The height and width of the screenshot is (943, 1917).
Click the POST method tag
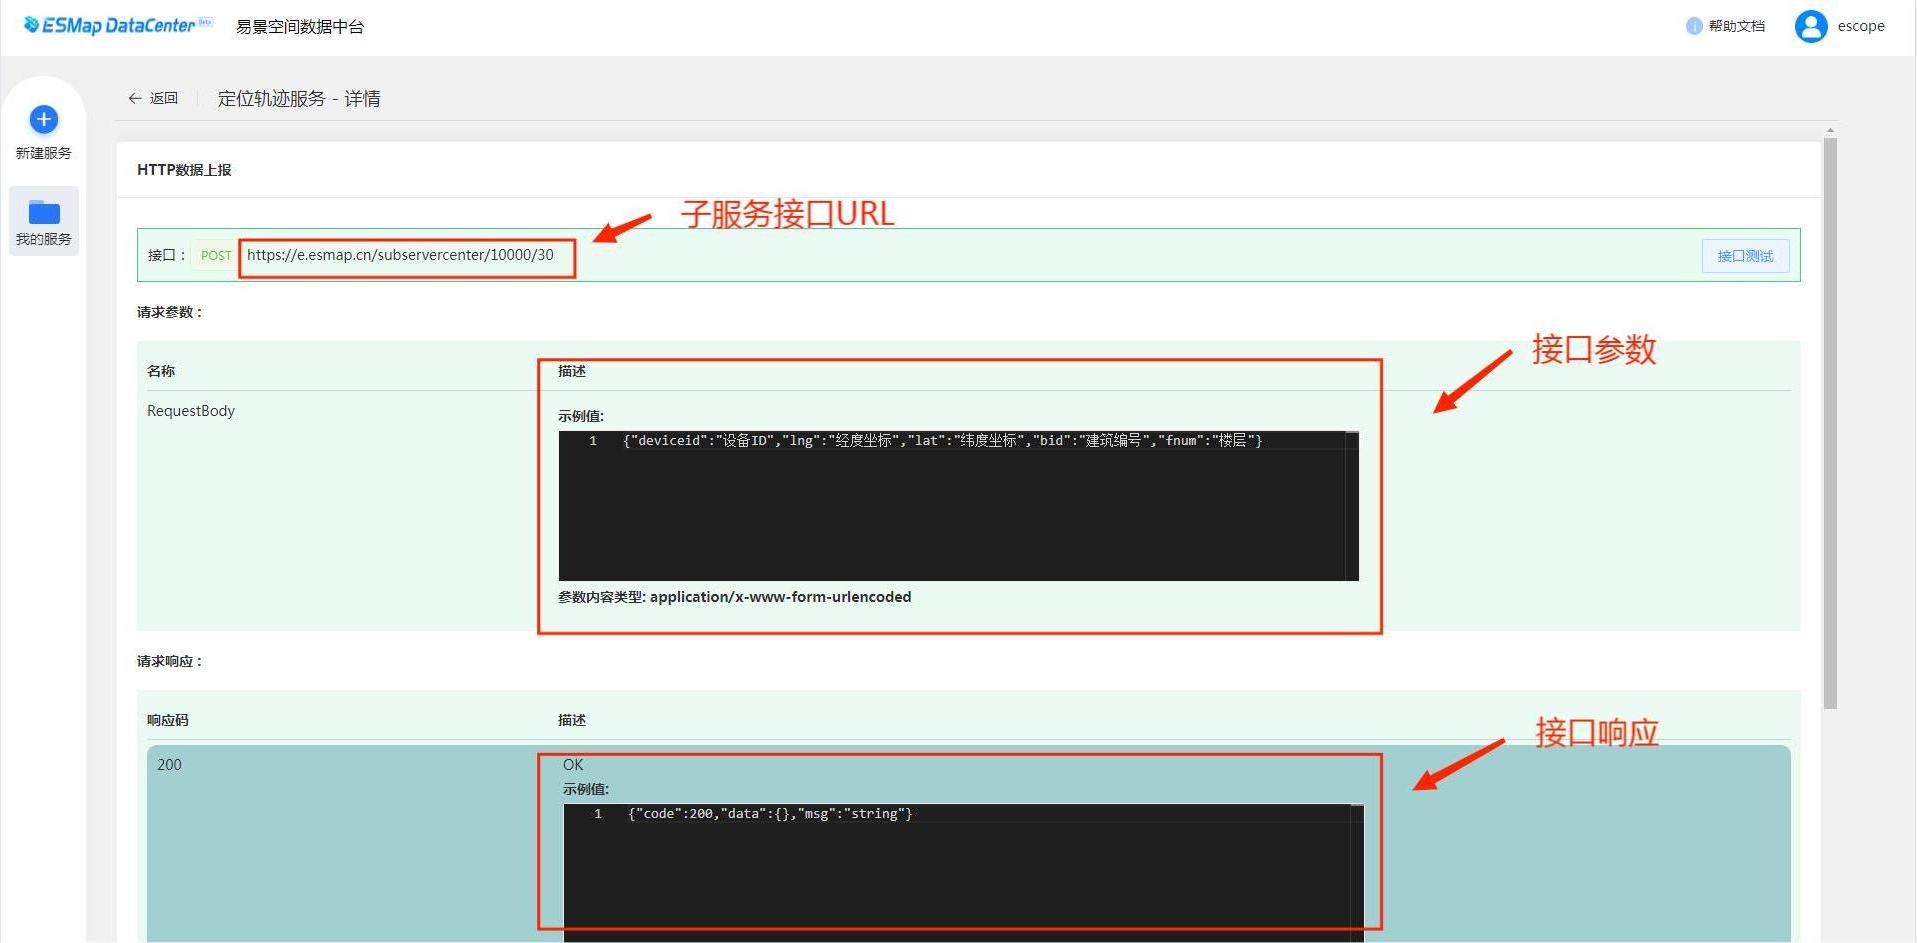pos(215,256)
